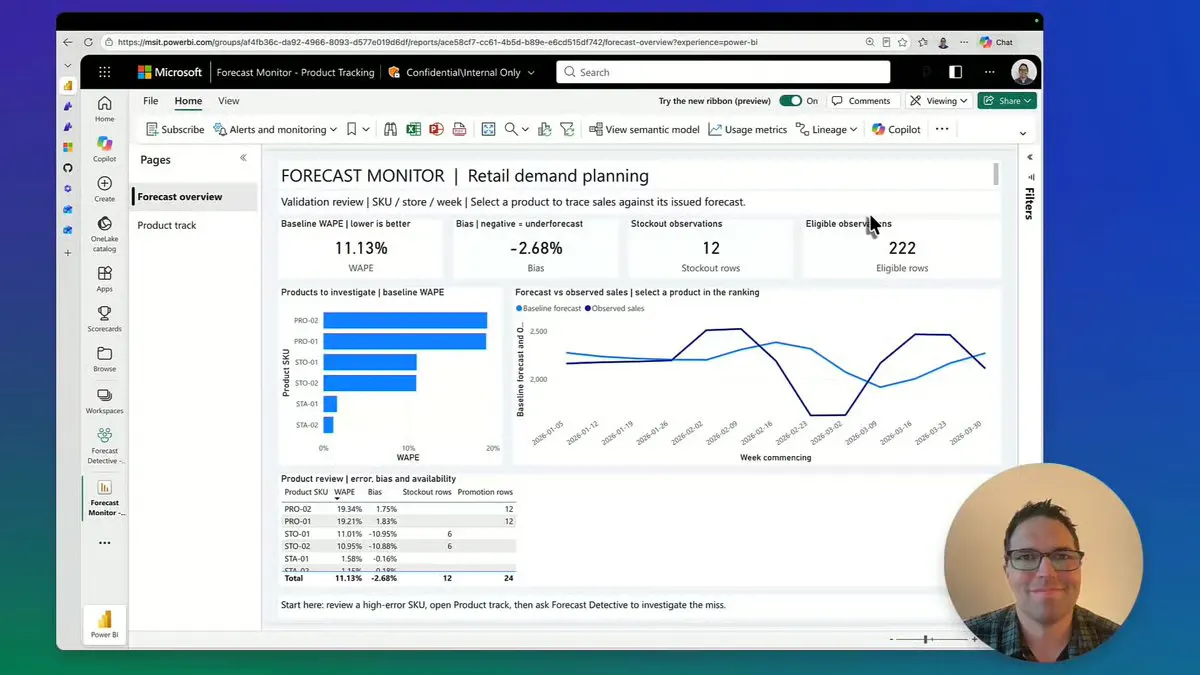Select the Forecast overview page

(193, 197)
